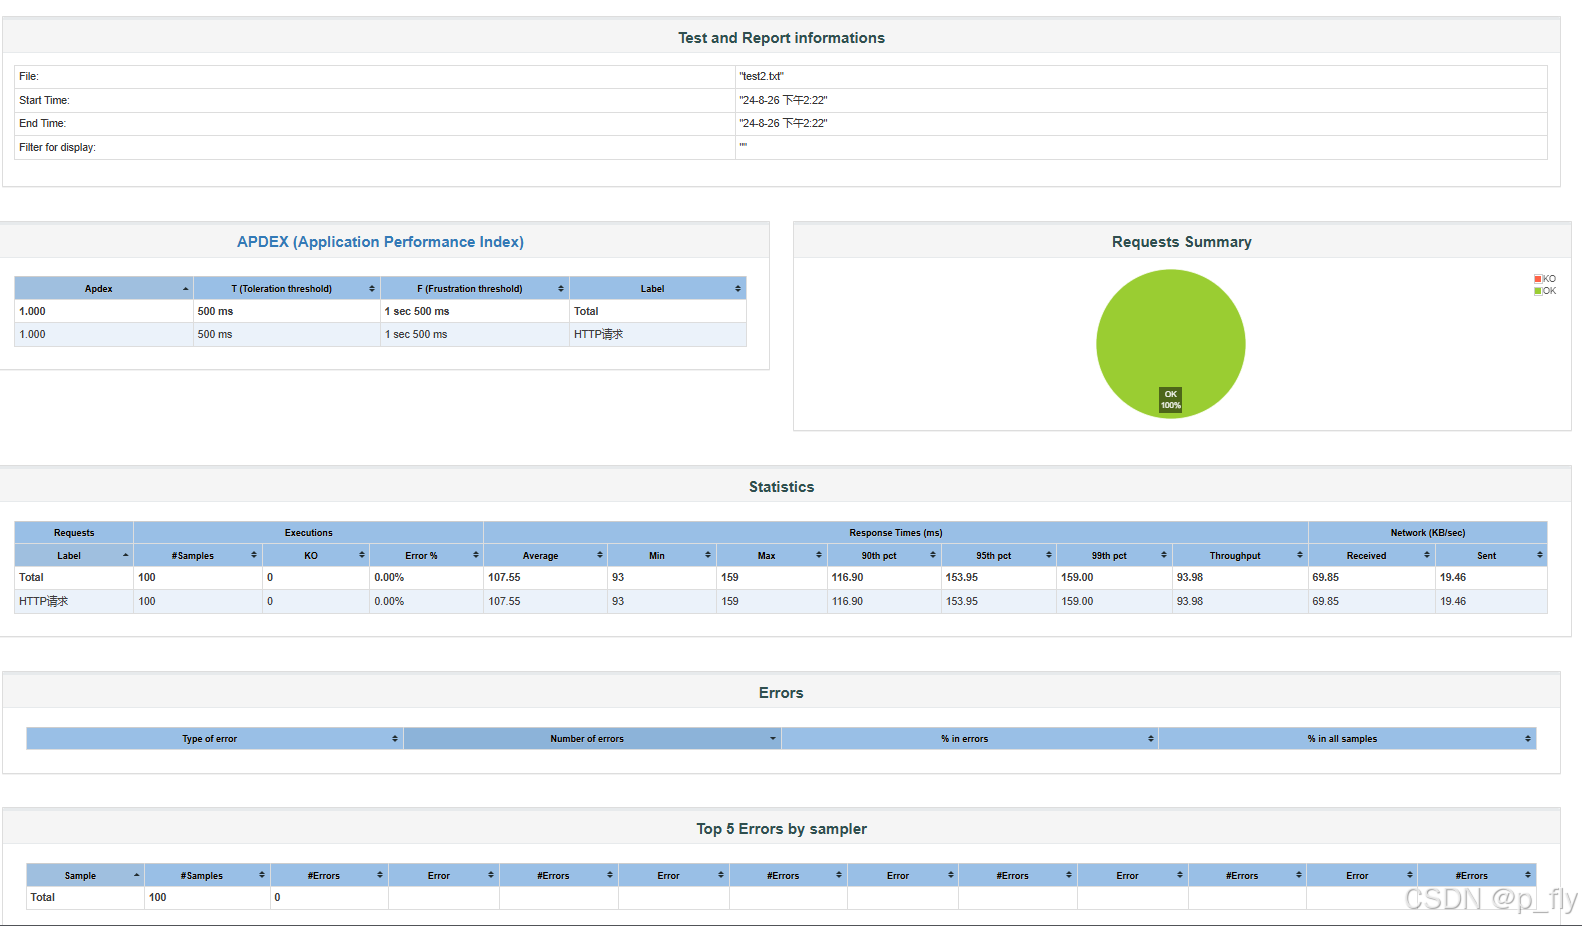
Task: Select Average value 107.55 in Total row
Action: click(504, 577)
